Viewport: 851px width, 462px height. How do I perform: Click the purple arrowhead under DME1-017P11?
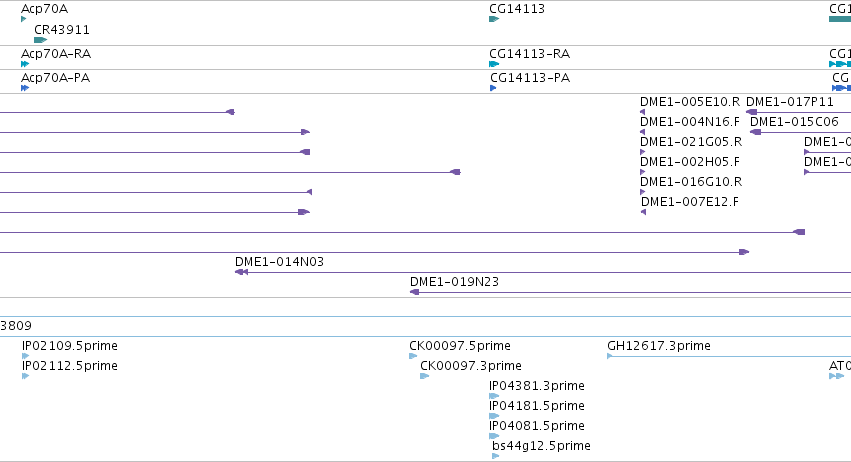pos(752,112)
